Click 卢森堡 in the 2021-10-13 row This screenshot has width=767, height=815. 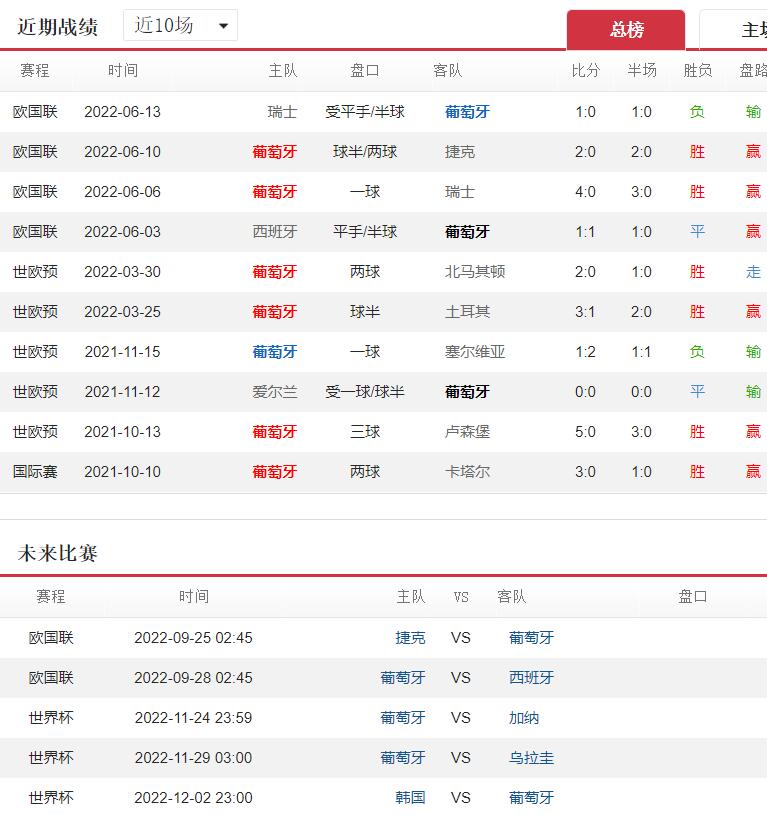click(x=467, y=432)
